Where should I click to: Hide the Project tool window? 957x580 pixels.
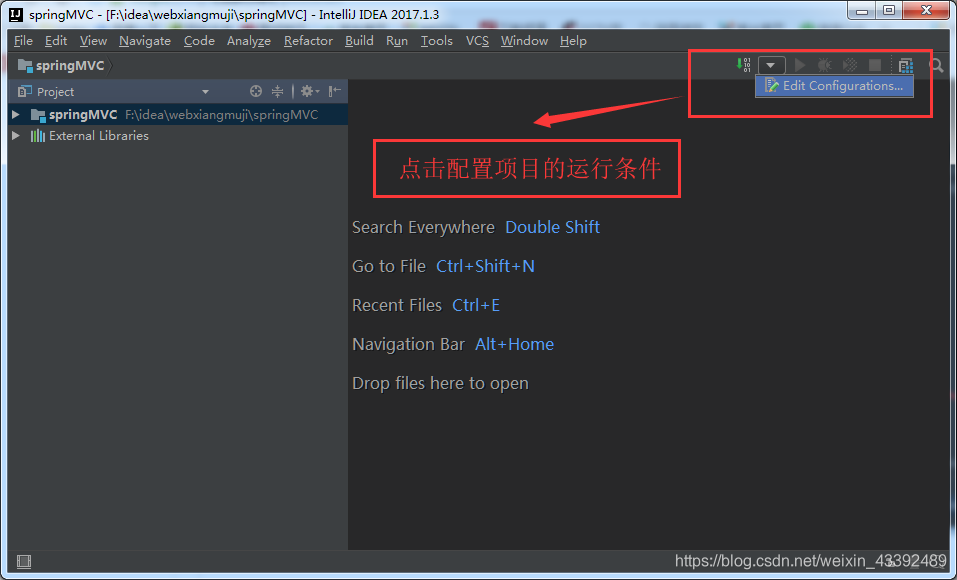334,91
